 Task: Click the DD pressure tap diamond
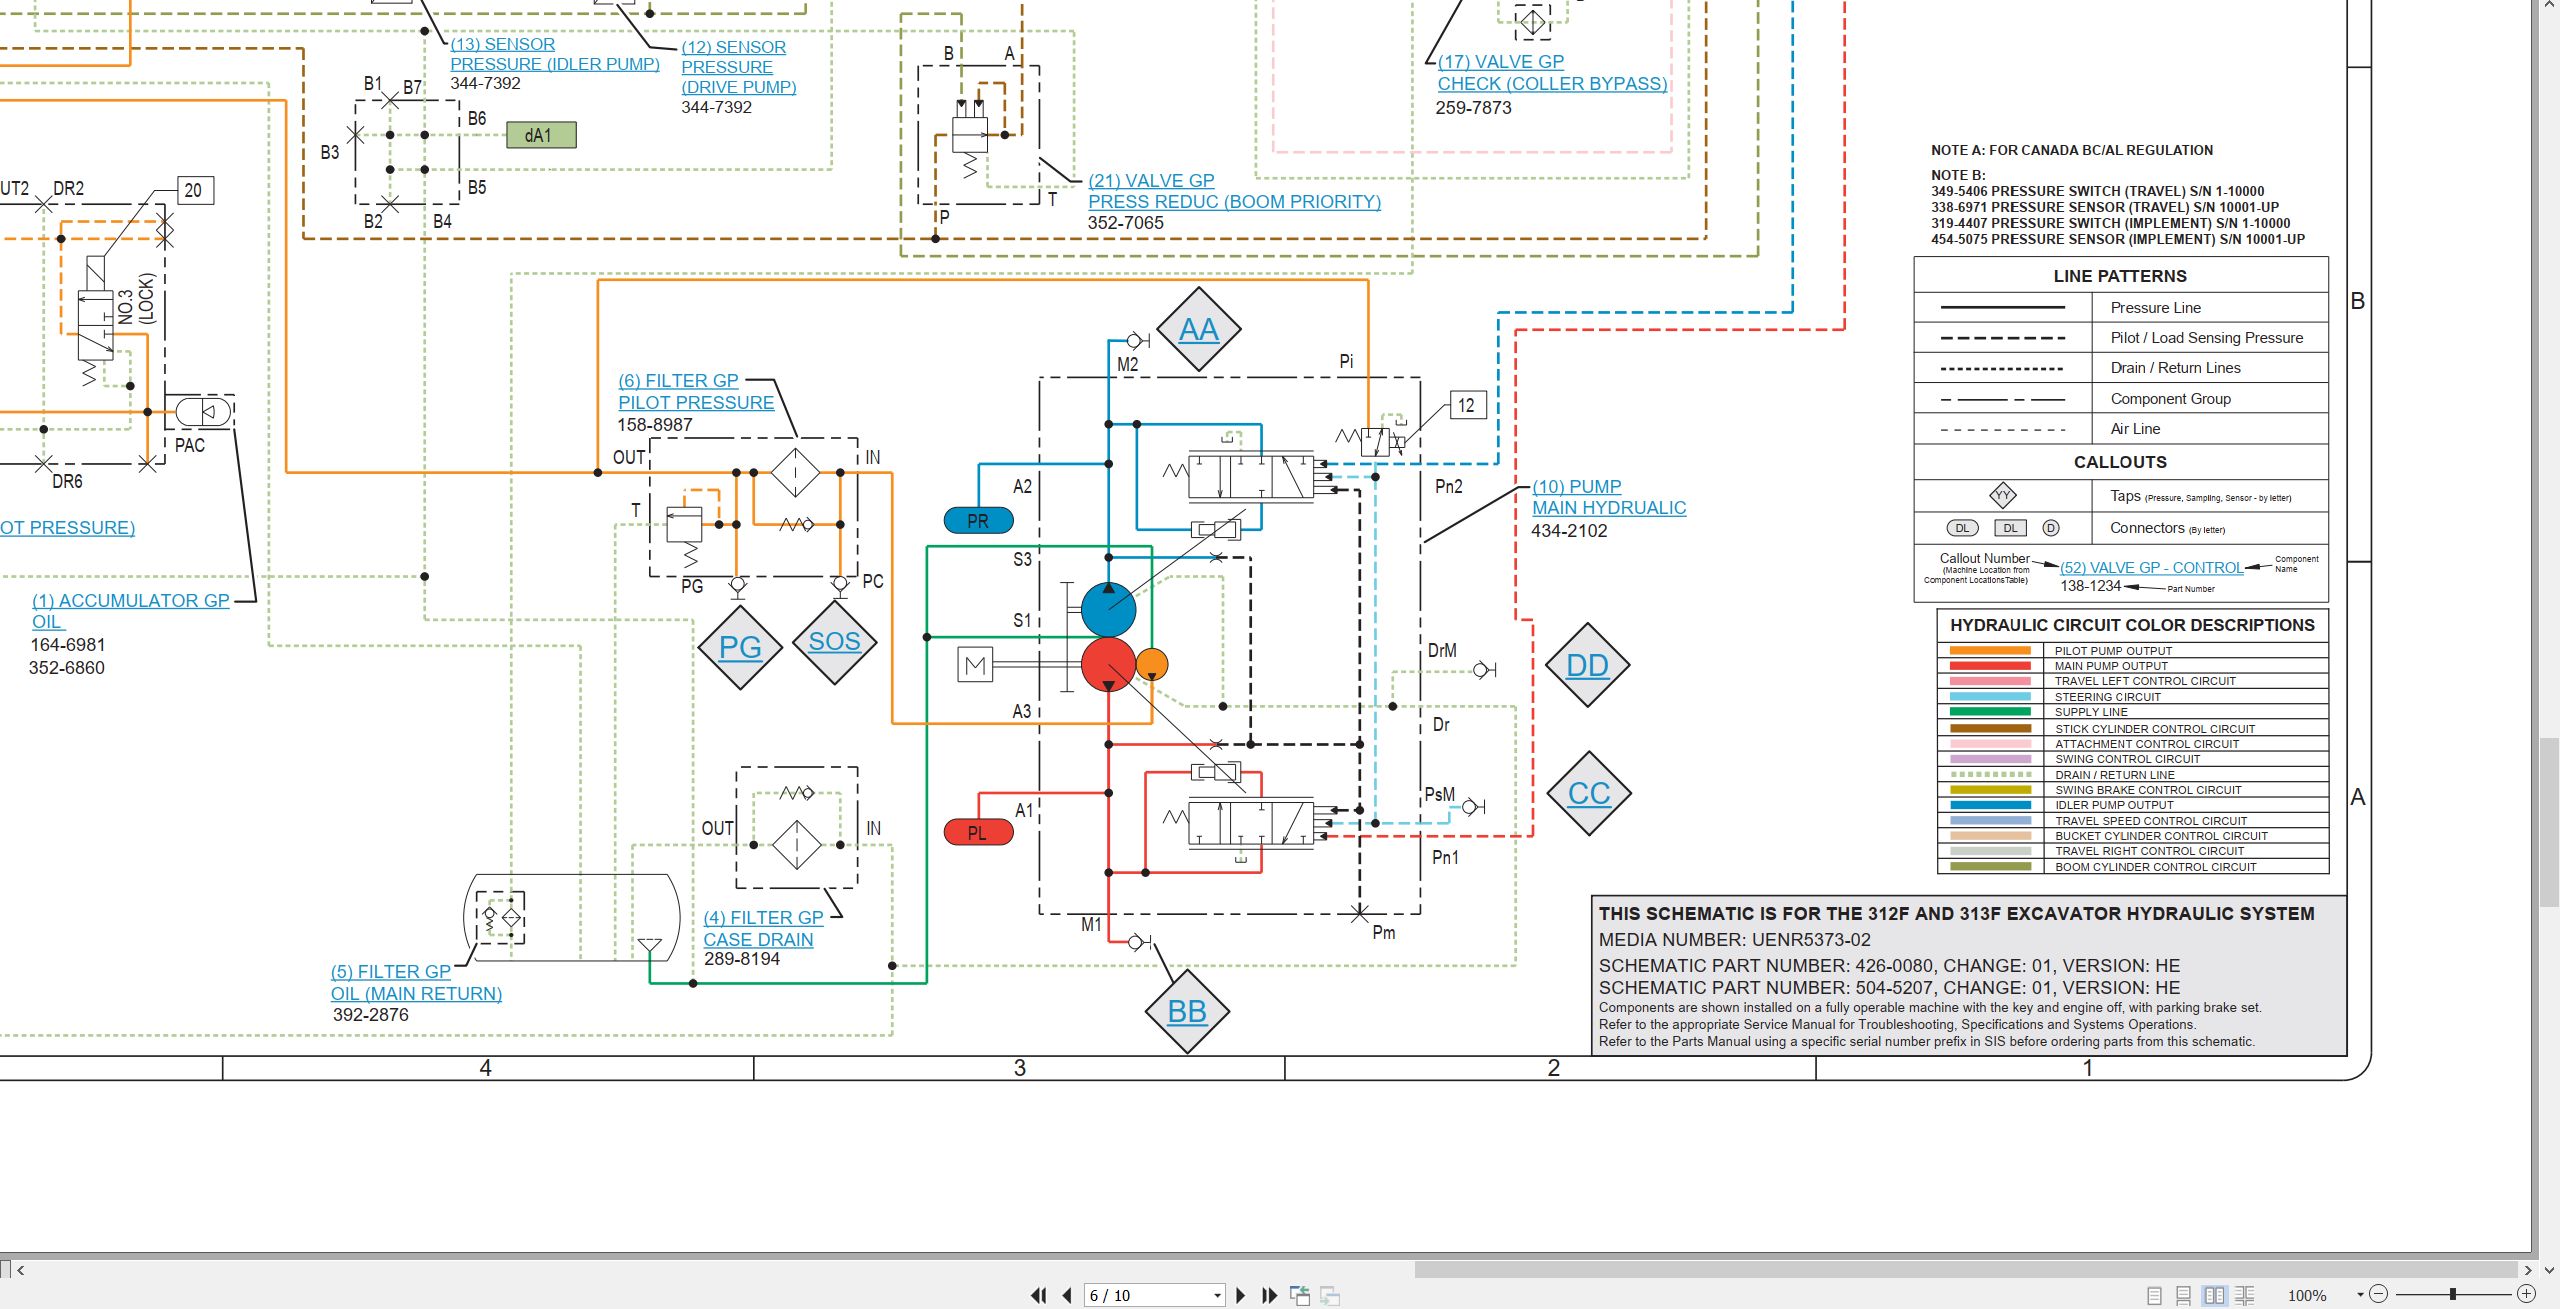1588,665
